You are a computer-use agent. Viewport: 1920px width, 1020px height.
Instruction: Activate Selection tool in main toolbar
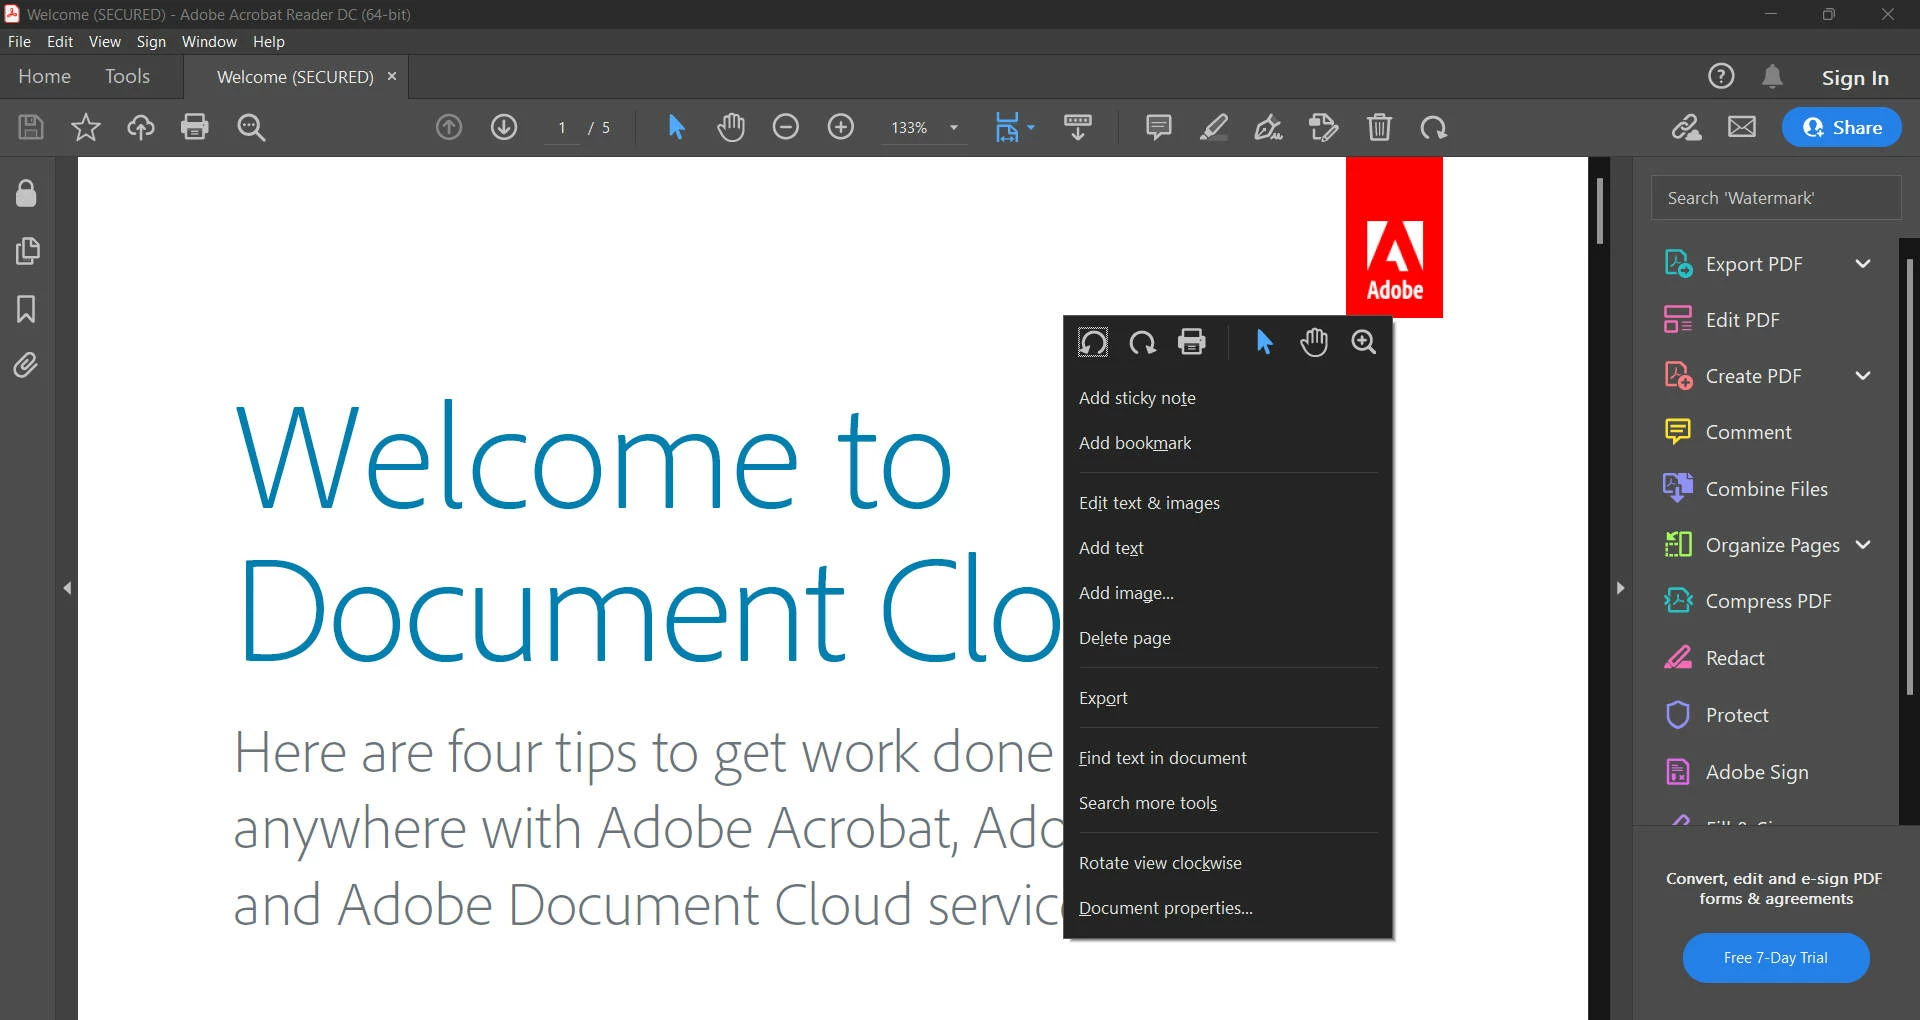[x=676, y=127]
